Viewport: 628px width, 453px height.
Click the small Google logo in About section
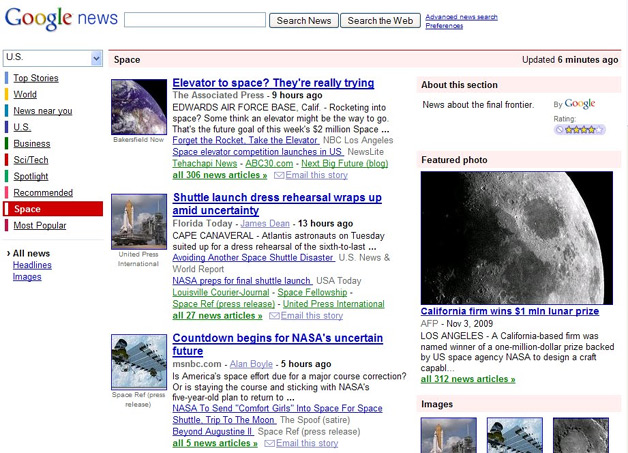(580, 104)
